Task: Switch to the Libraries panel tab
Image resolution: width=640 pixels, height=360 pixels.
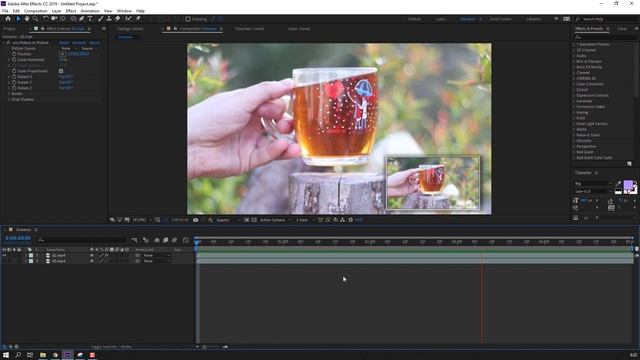Action: (622, 29)
